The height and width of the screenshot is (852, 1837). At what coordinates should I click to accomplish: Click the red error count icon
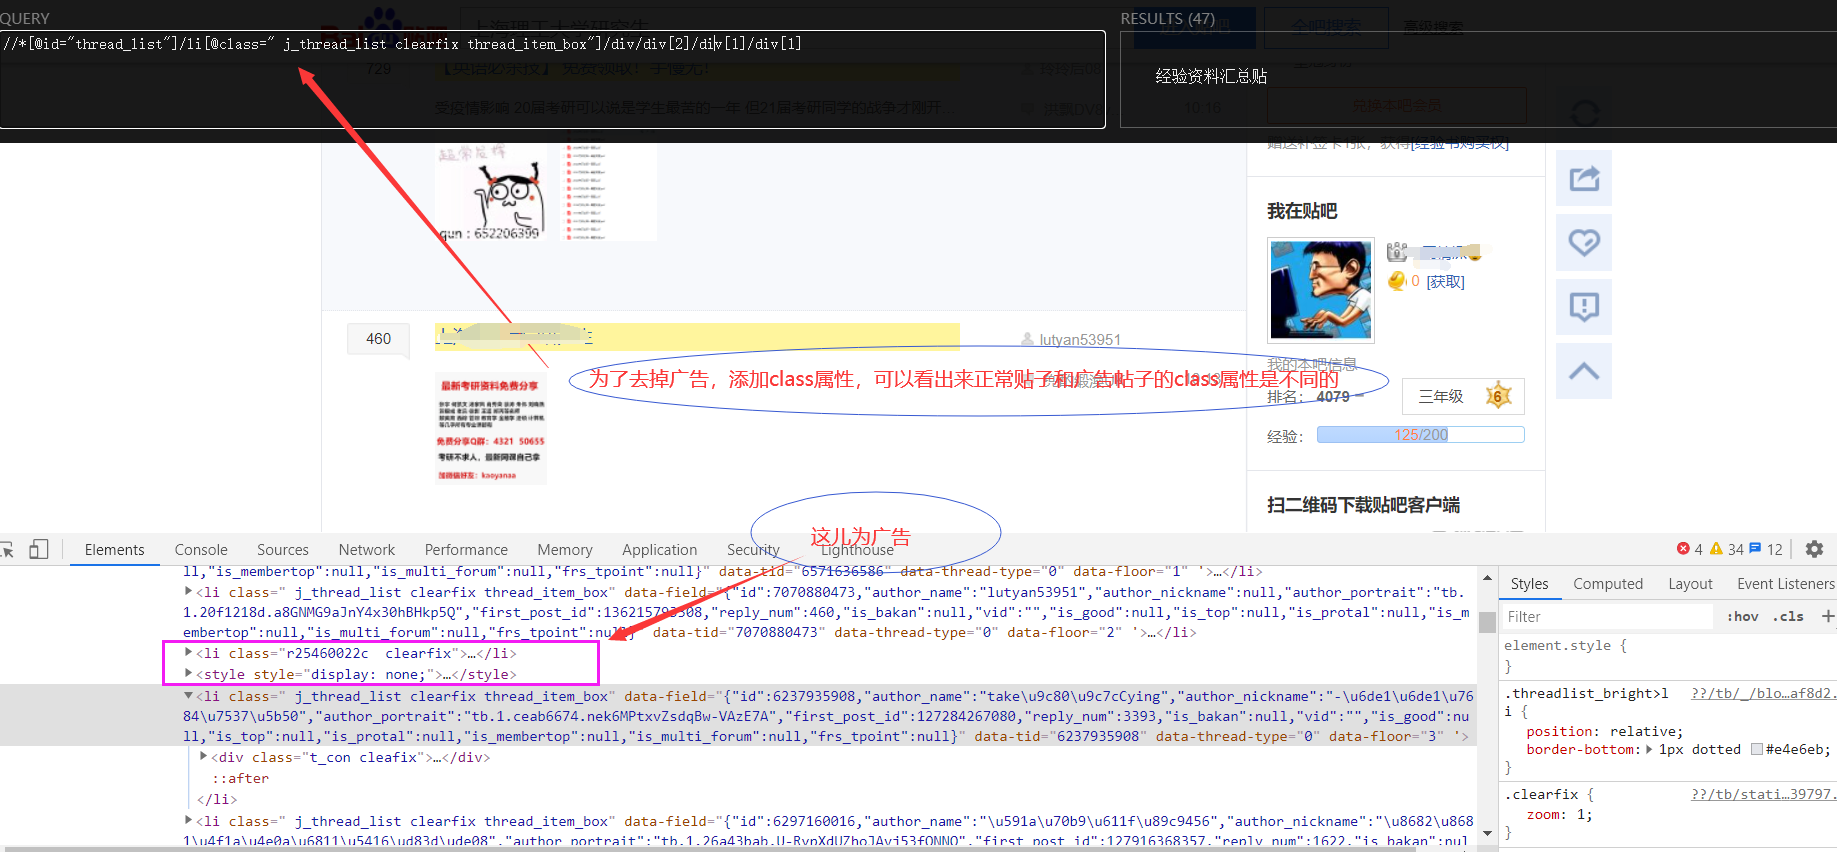pyautogui.click(x=1683, y=549)
